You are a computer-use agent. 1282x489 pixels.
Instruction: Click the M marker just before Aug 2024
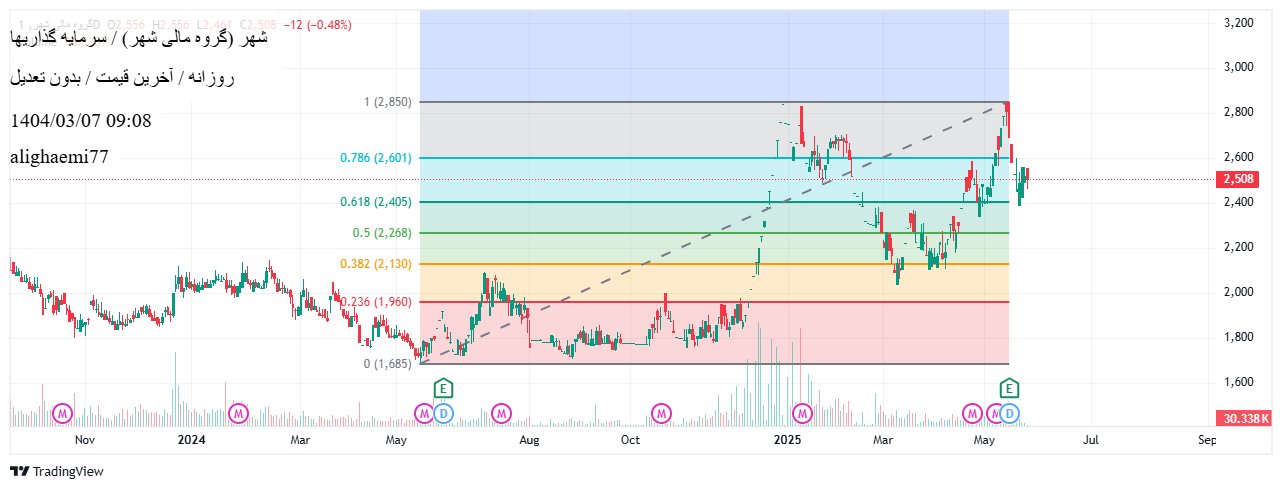click(501, 412)
